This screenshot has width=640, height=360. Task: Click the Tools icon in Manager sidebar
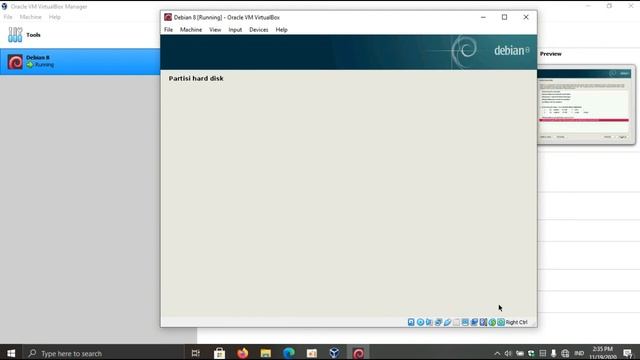pyautogui.click(x=15, y=35)
